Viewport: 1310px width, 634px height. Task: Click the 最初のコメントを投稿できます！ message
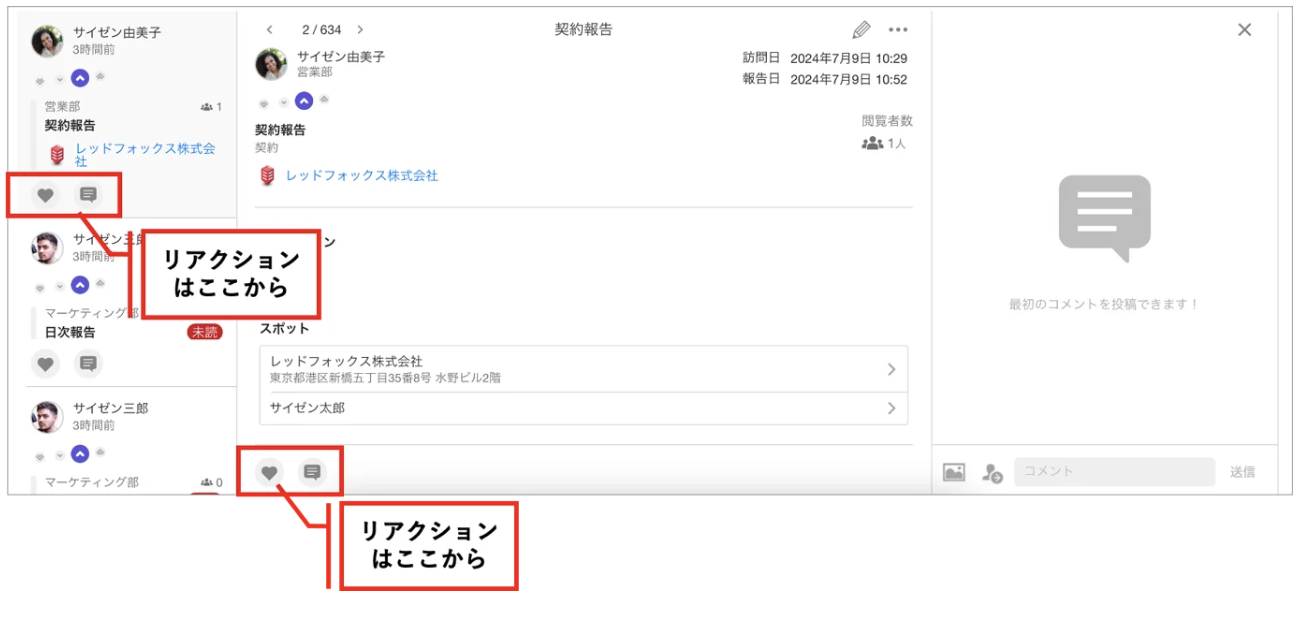[1104, 304]
